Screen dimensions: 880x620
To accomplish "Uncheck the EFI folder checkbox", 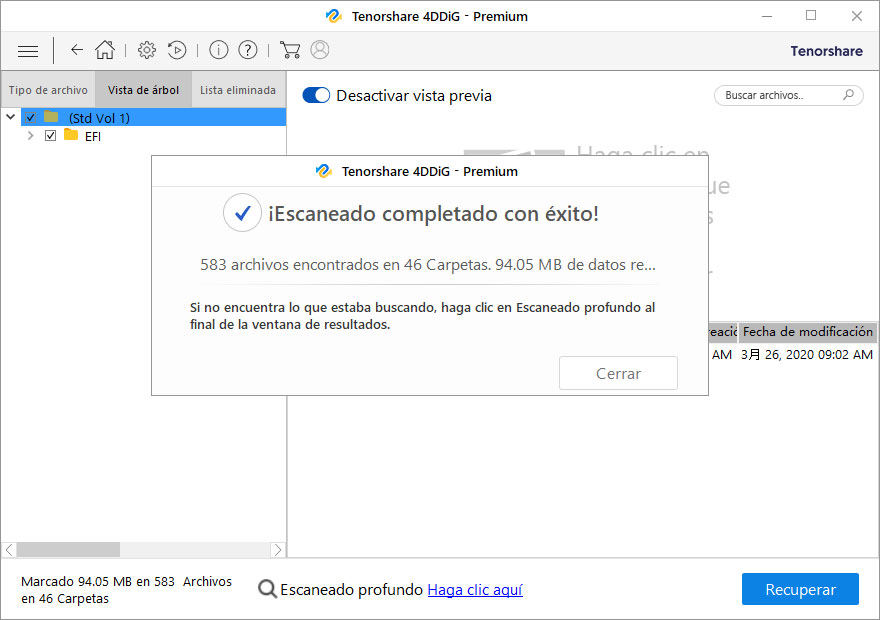I will pos(51,135).
